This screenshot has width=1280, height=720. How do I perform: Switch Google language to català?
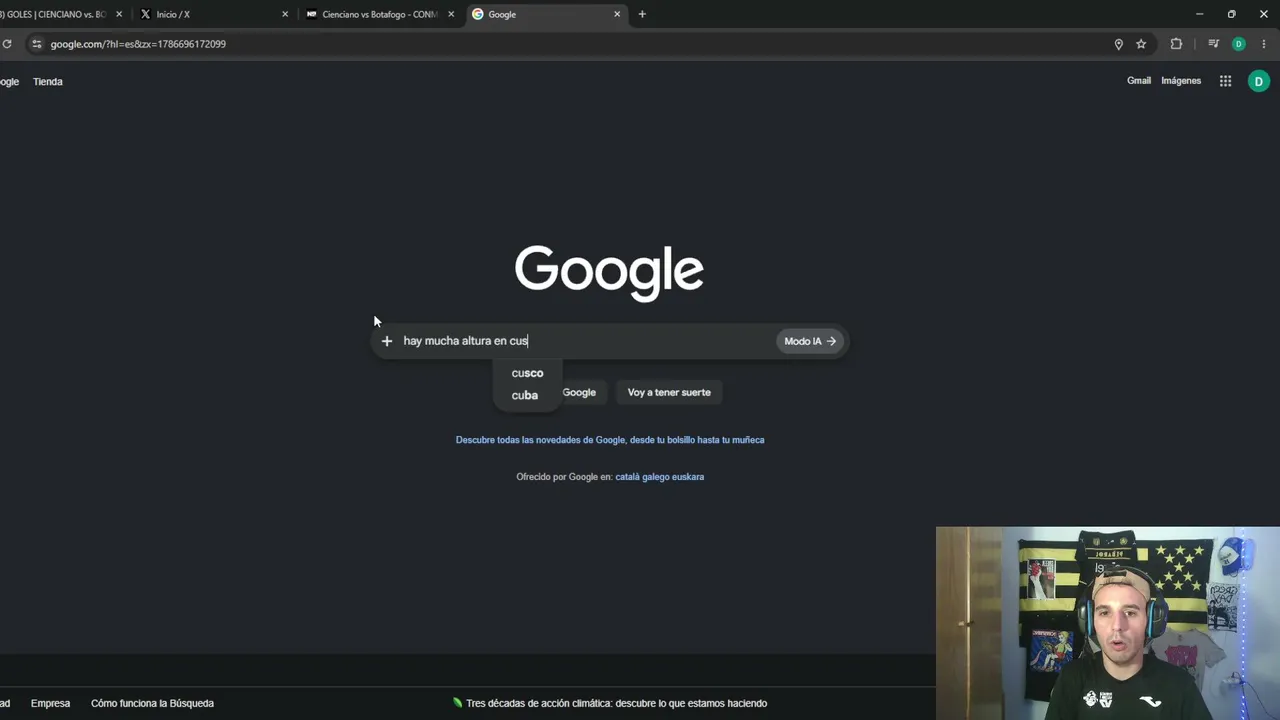click(x=626, y=477)
